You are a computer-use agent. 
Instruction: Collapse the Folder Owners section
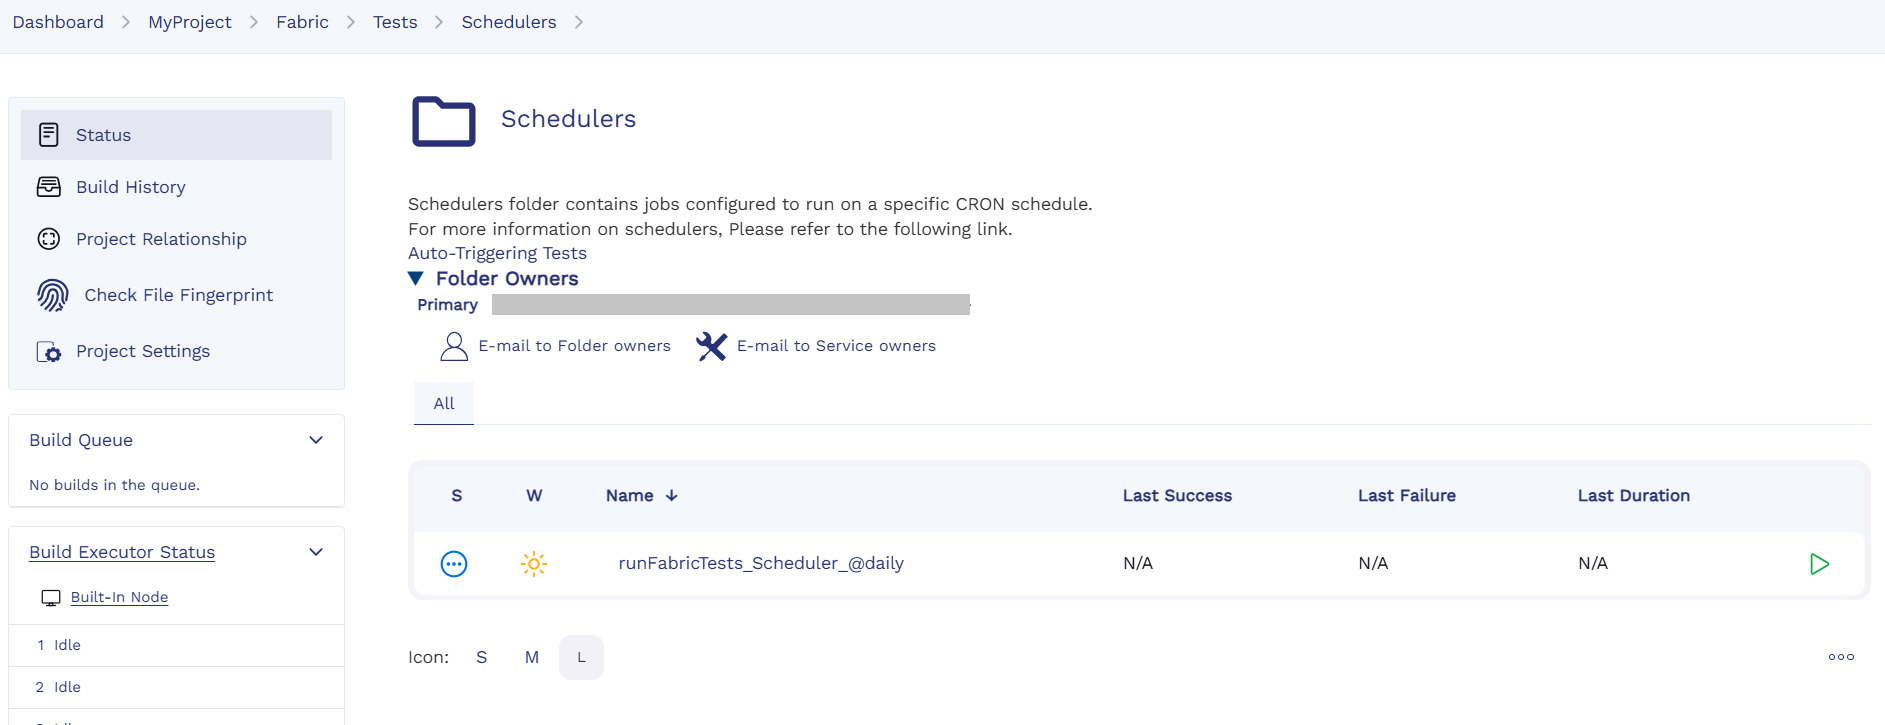pyautogui.click(x=416, y=278)
